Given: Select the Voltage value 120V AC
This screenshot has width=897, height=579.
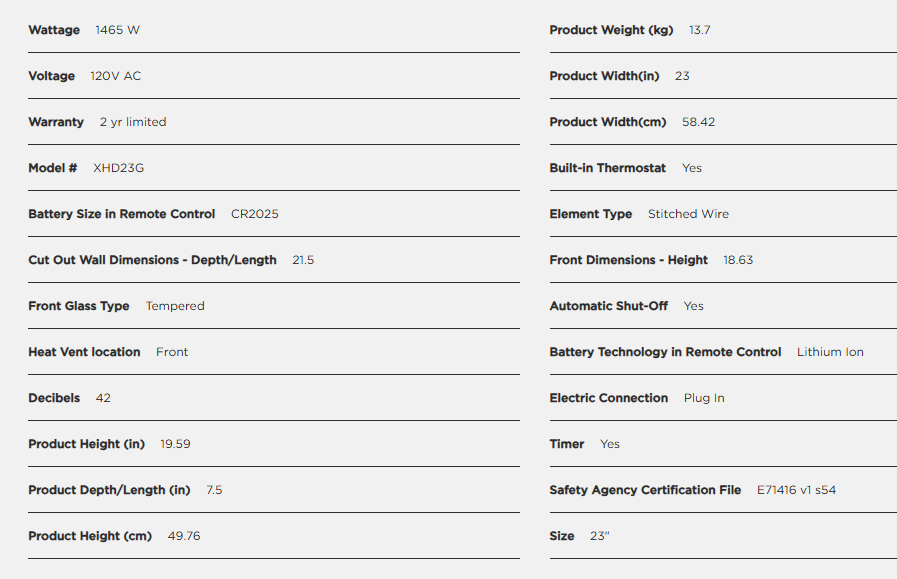Looking at the screenshot, I should pos(116,76).
